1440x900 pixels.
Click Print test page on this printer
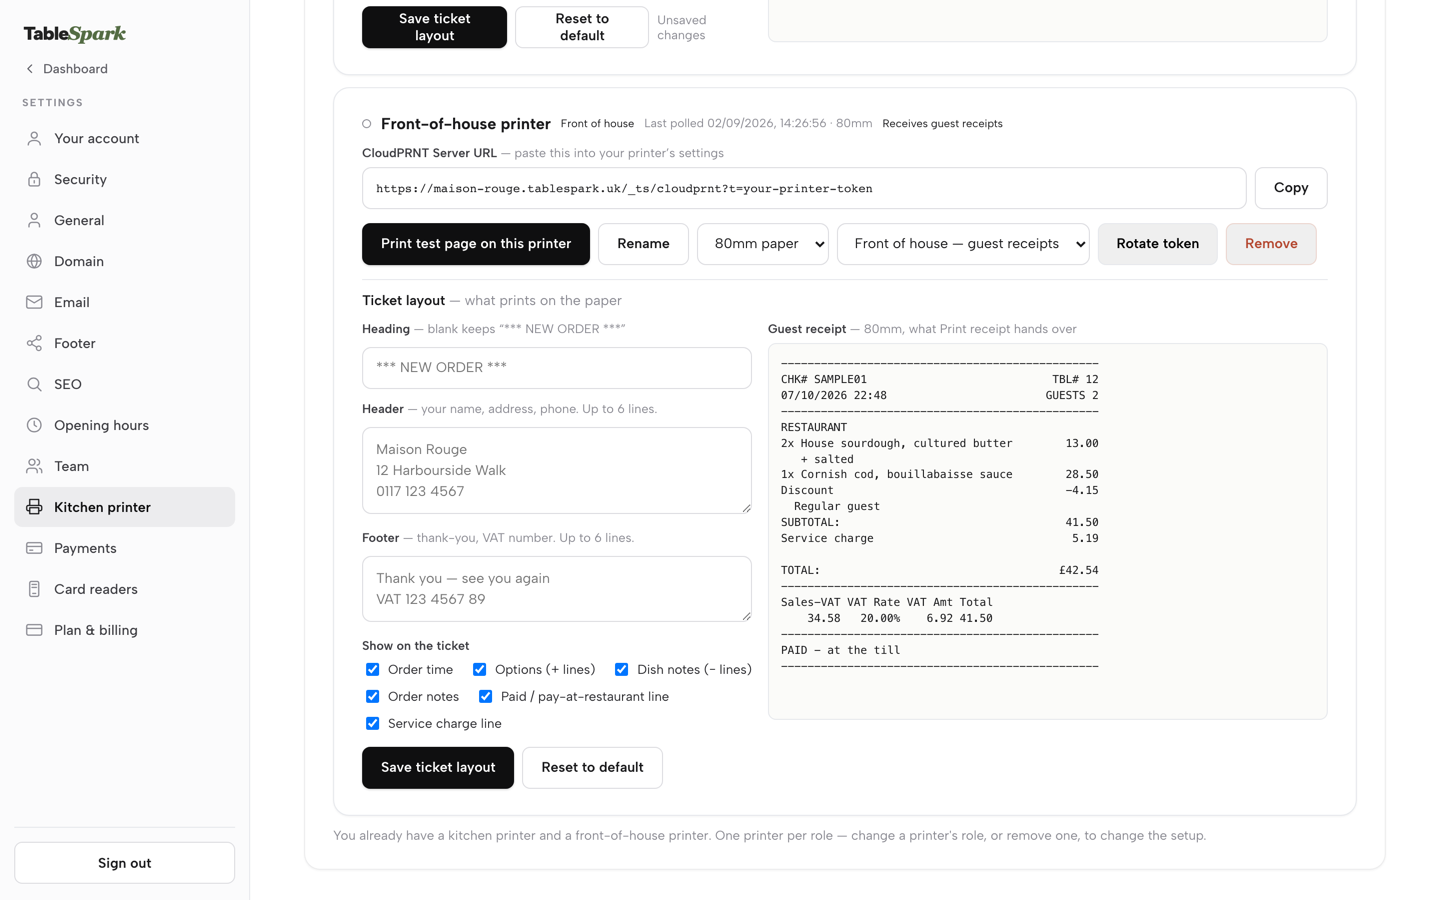(x=475, y=244)
